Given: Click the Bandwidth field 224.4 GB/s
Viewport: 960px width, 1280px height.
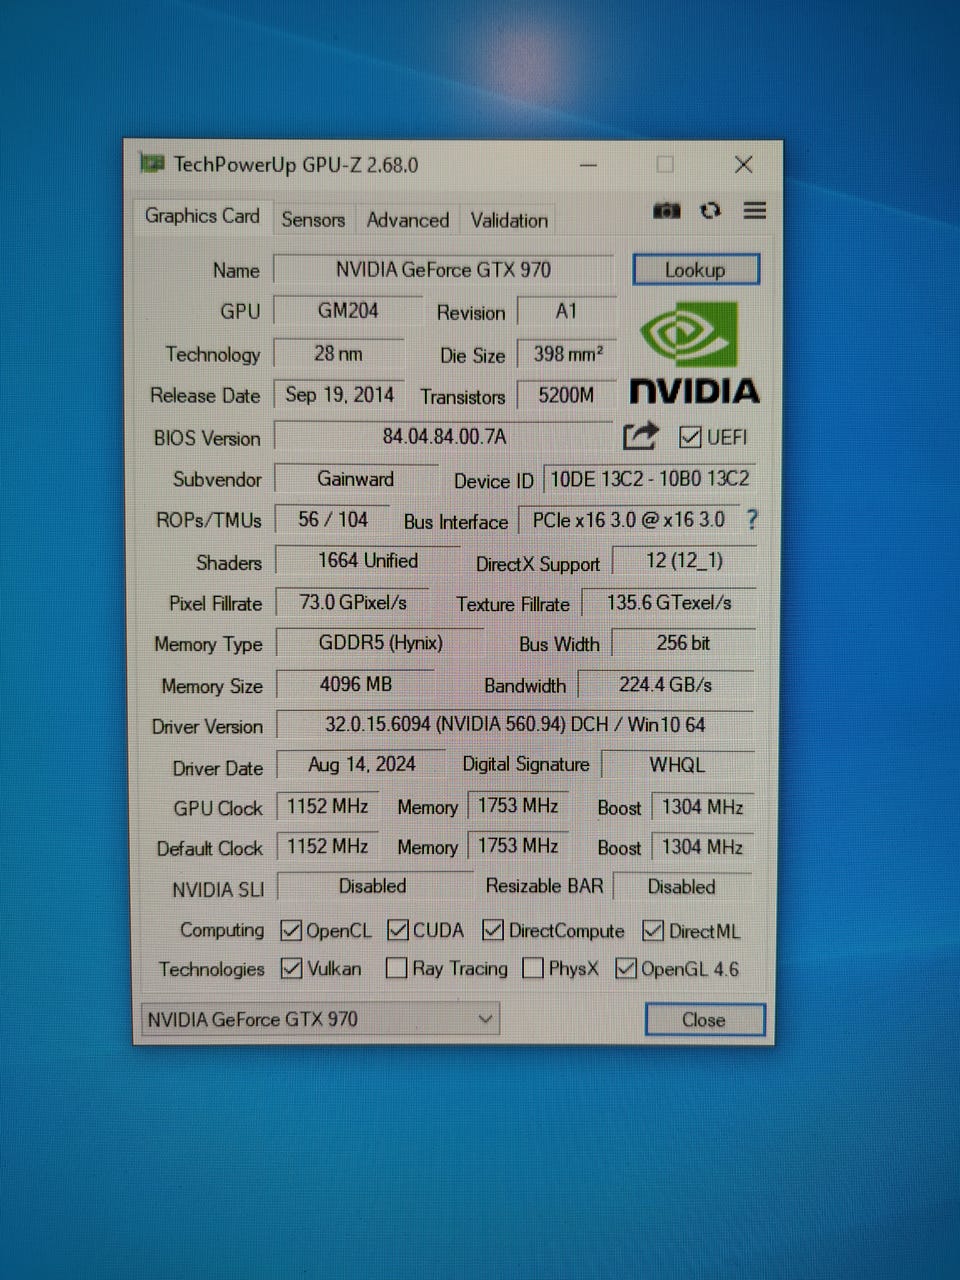Looking at the screenshot, I should (x=666, y=684).
